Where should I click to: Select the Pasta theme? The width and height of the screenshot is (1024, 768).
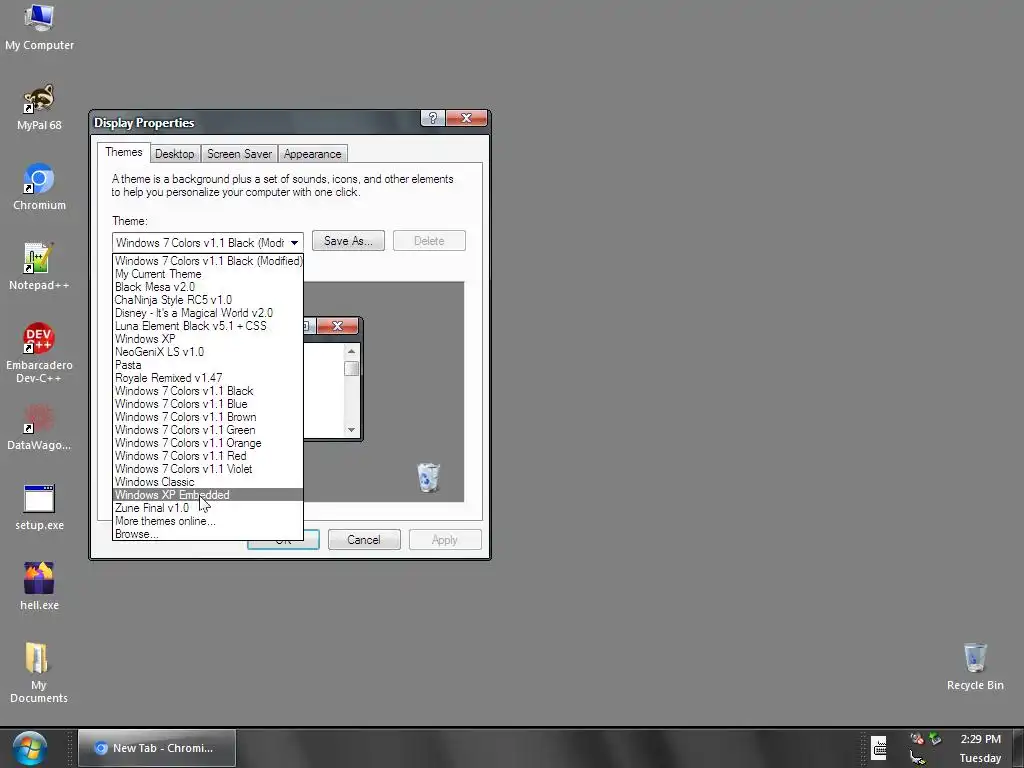[x=208, y=365]
